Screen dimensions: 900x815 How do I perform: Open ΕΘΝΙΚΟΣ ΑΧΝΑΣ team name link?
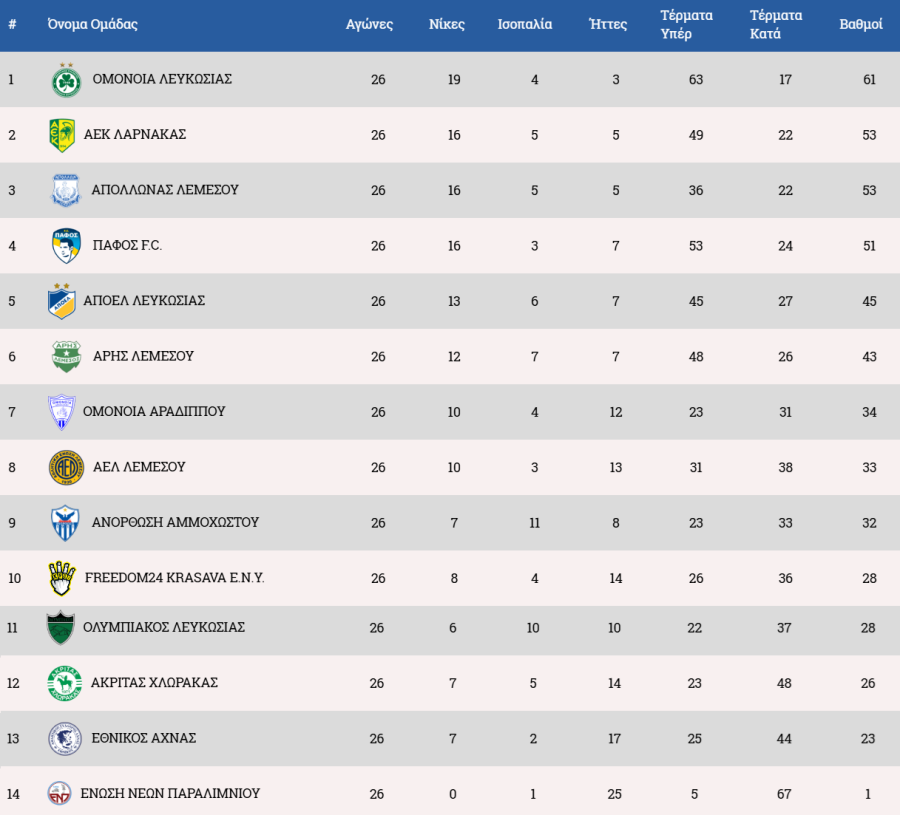click(x=143, y=738)
